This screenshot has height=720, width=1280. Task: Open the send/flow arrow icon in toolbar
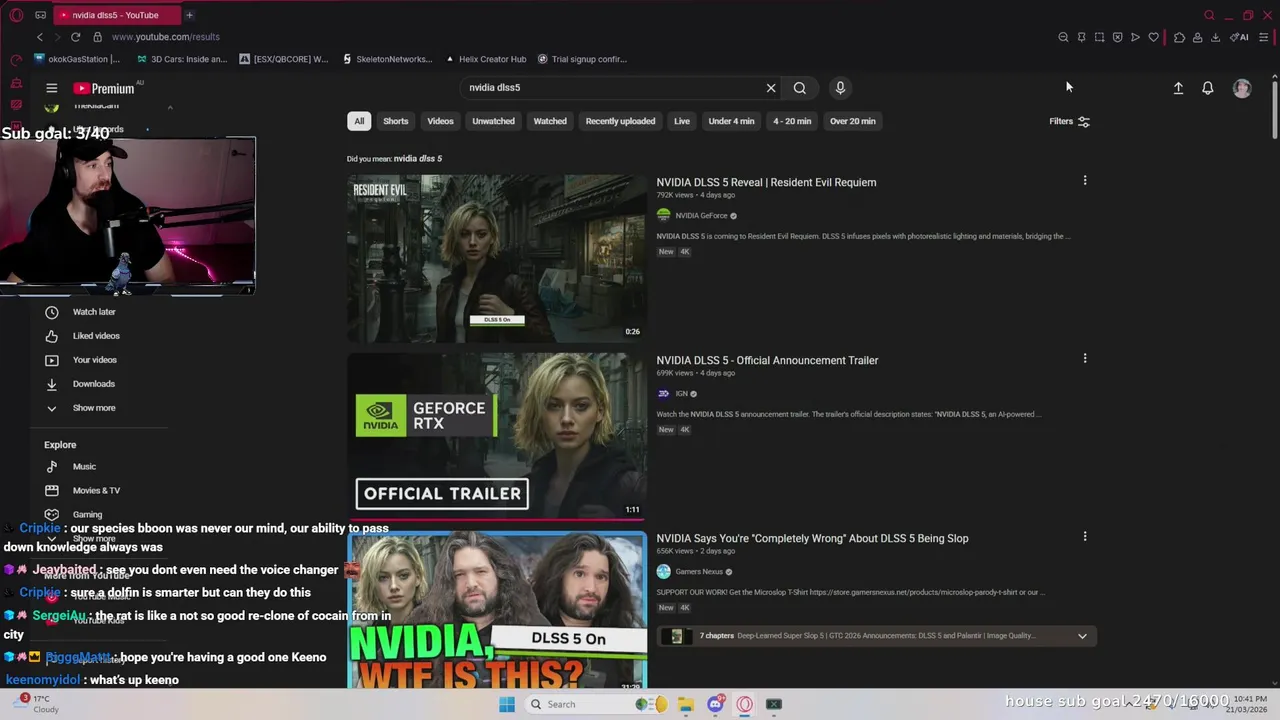pos(1135,37)
